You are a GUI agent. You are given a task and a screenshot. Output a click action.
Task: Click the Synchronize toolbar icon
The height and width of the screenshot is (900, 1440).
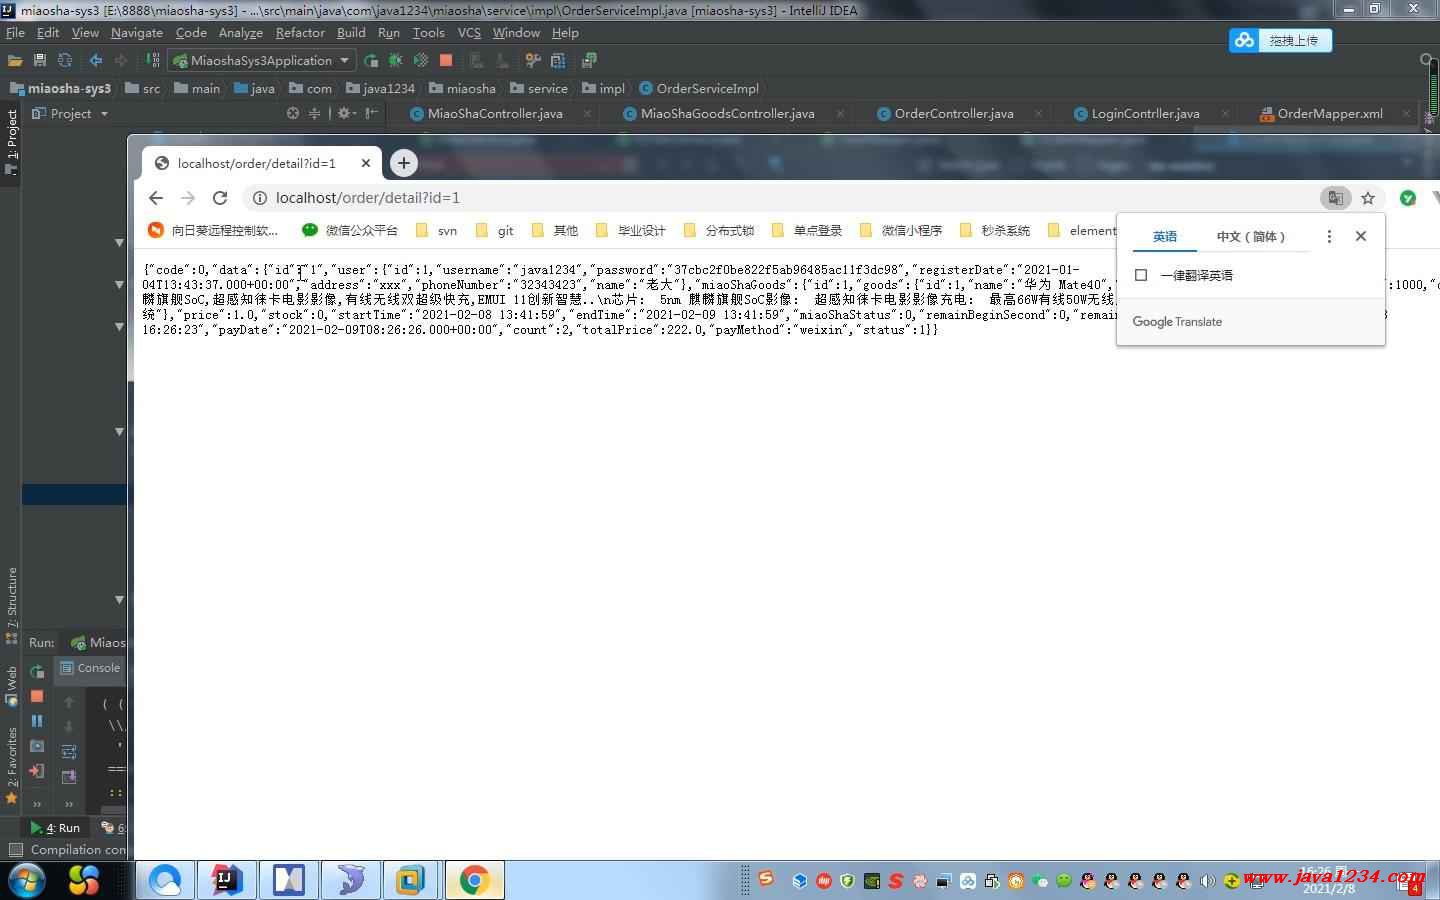point(65,61)
